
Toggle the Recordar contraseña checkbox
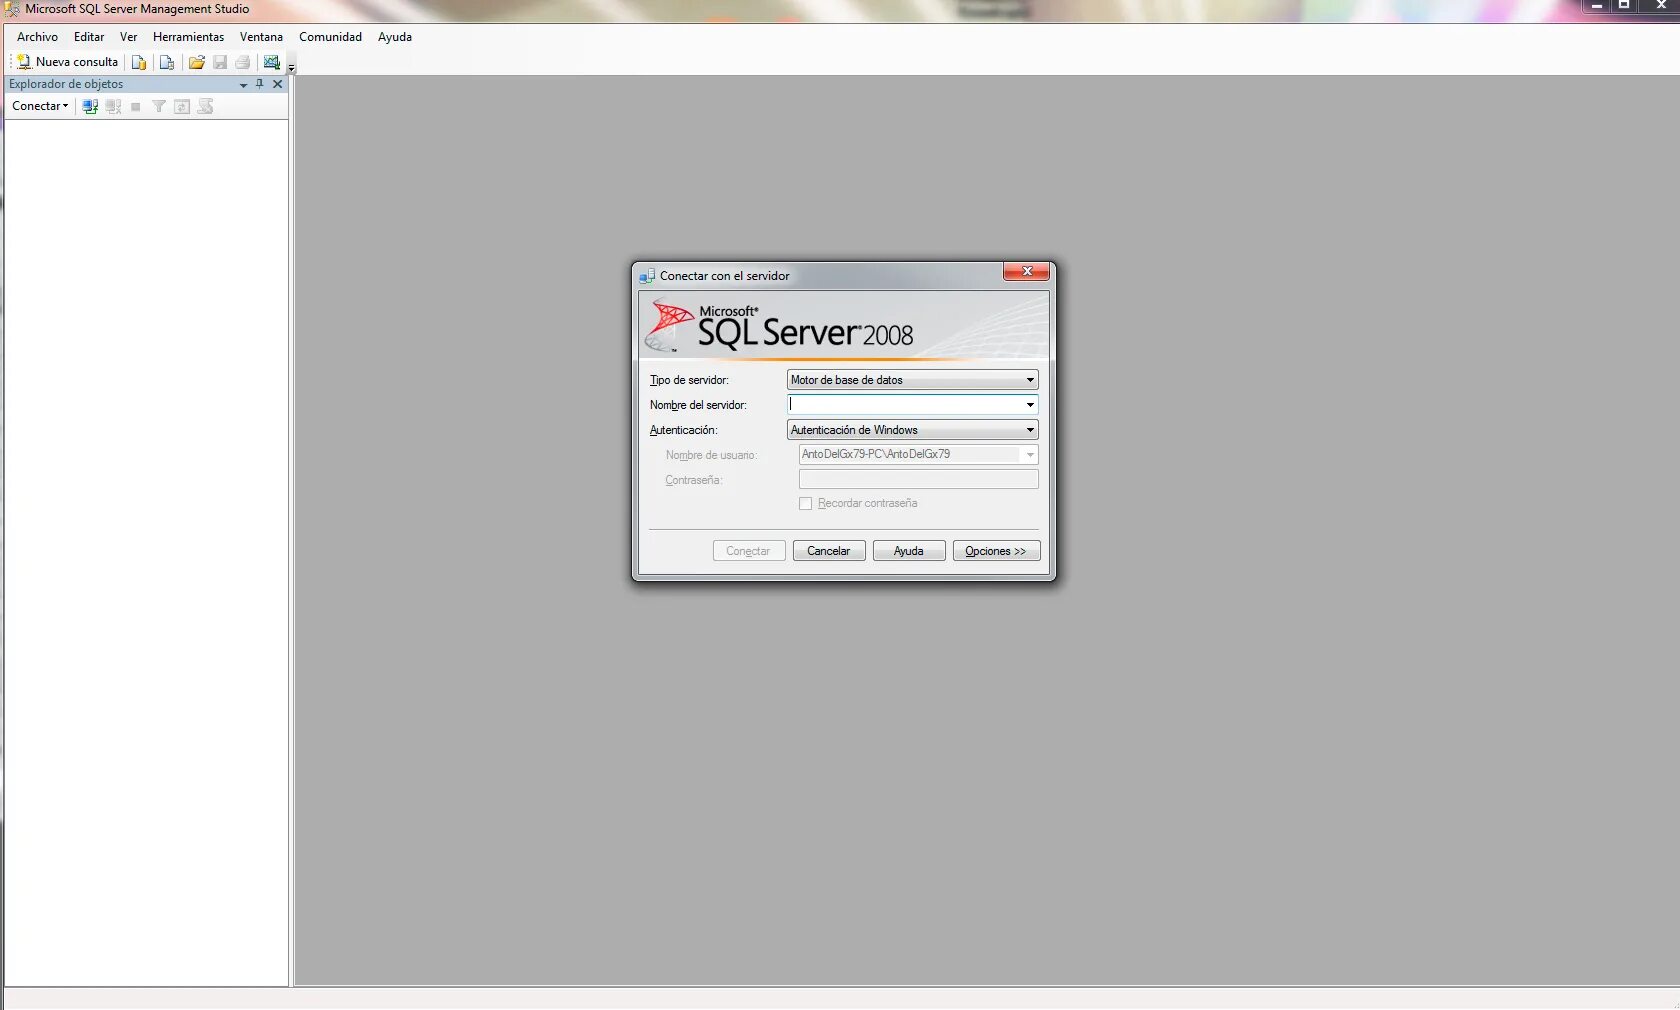click(x=805, y=504)
